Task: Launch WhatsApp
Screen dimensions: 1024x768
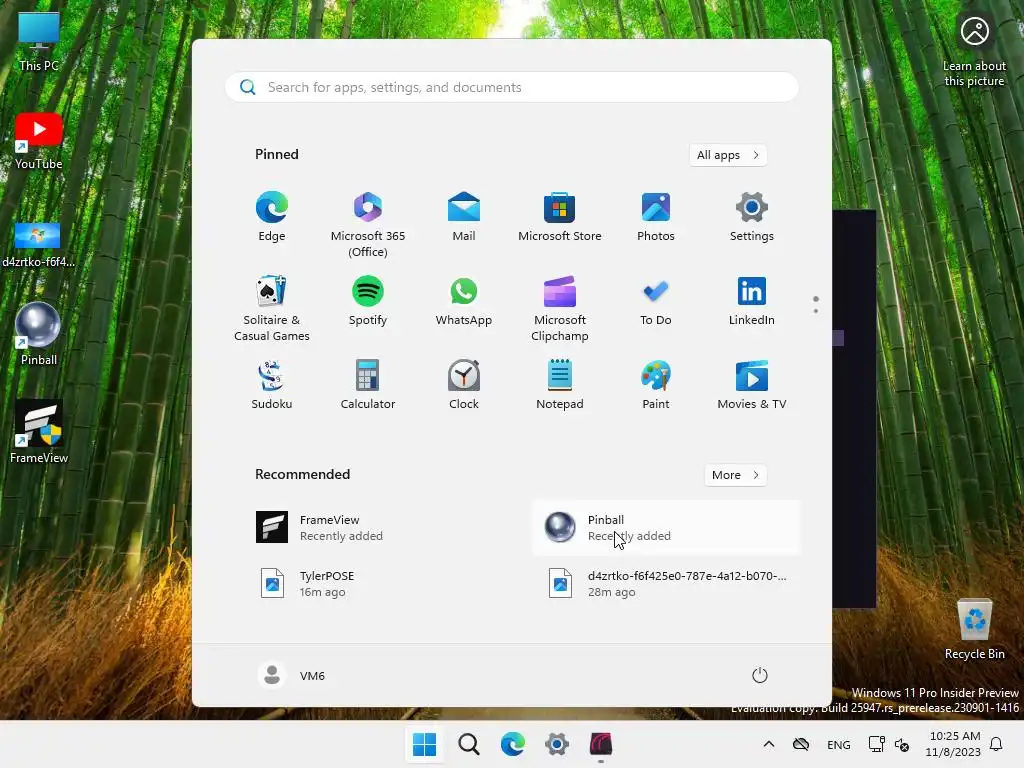Action: [464, 300]
